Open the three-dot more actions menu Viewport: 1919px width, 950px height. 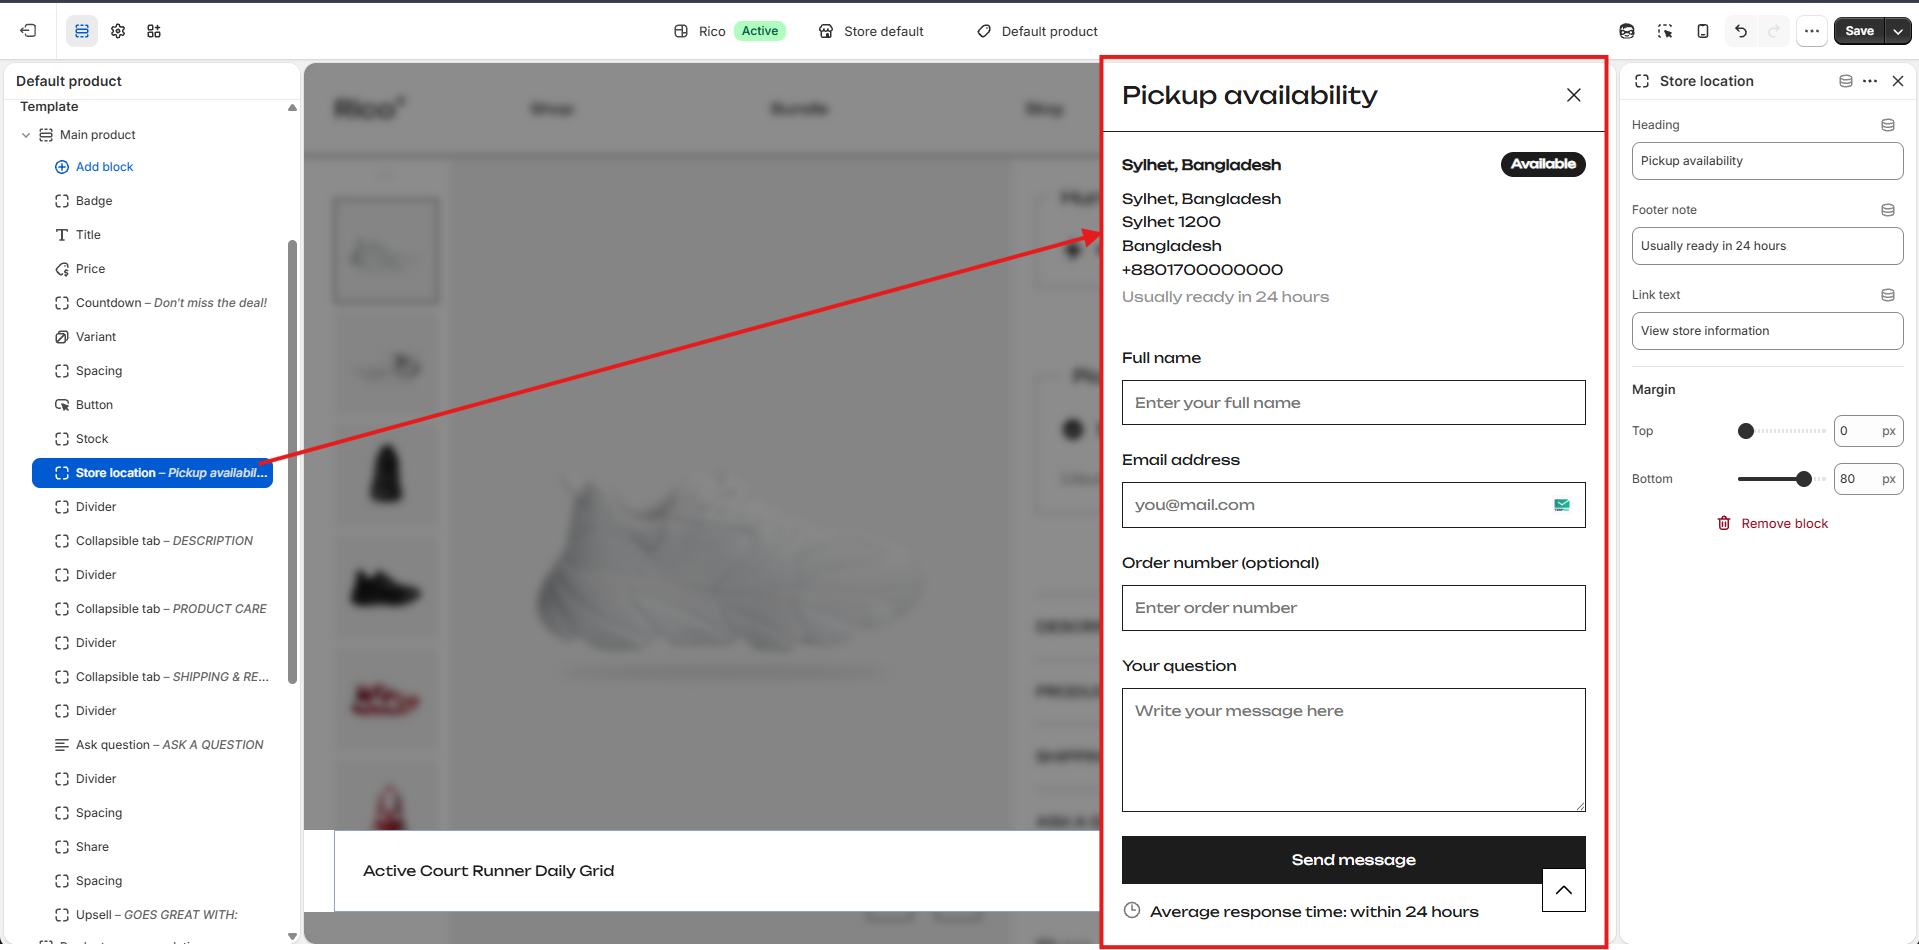click(x=1812, y=31)
